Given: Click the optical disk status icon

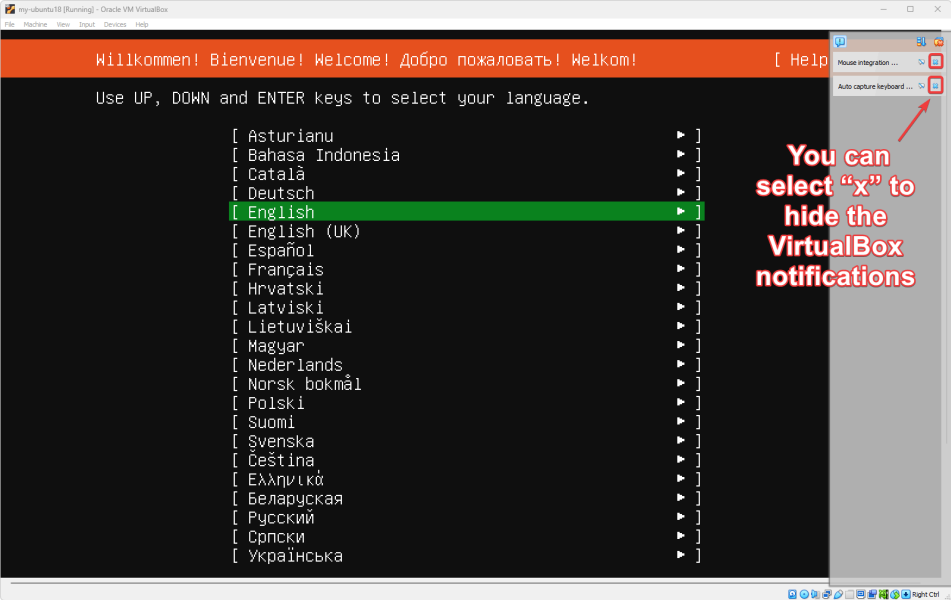Looking at the screenshot, I should 804,594.
